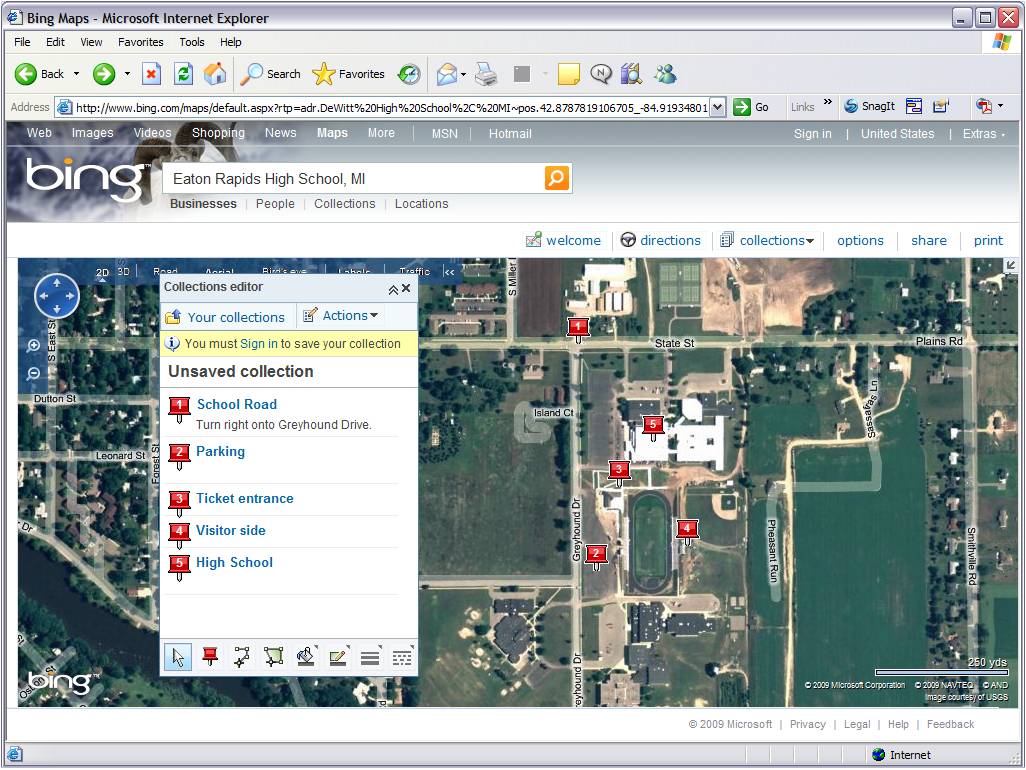Image resolution: width=1026 pixels, height=770 pixels.
Task: Click the green Go button
Action: click(x=751, y=107)
